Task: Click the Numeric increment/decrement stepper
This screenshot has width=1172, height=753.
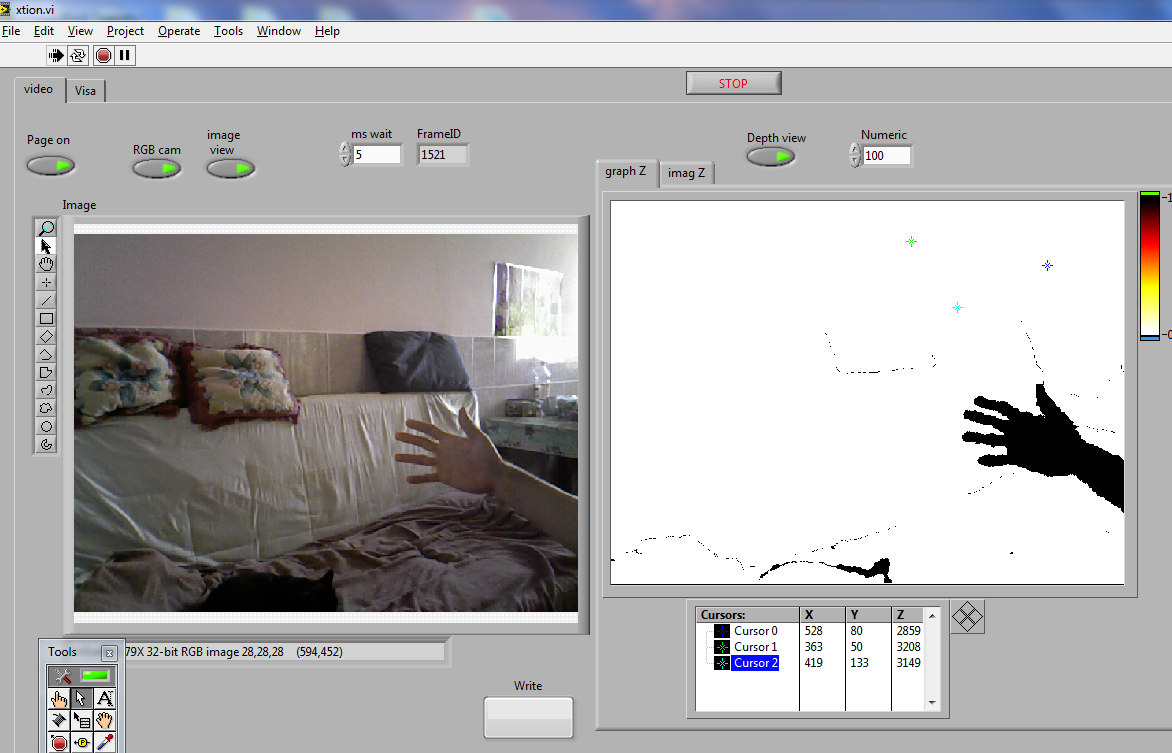Action: 855,155
